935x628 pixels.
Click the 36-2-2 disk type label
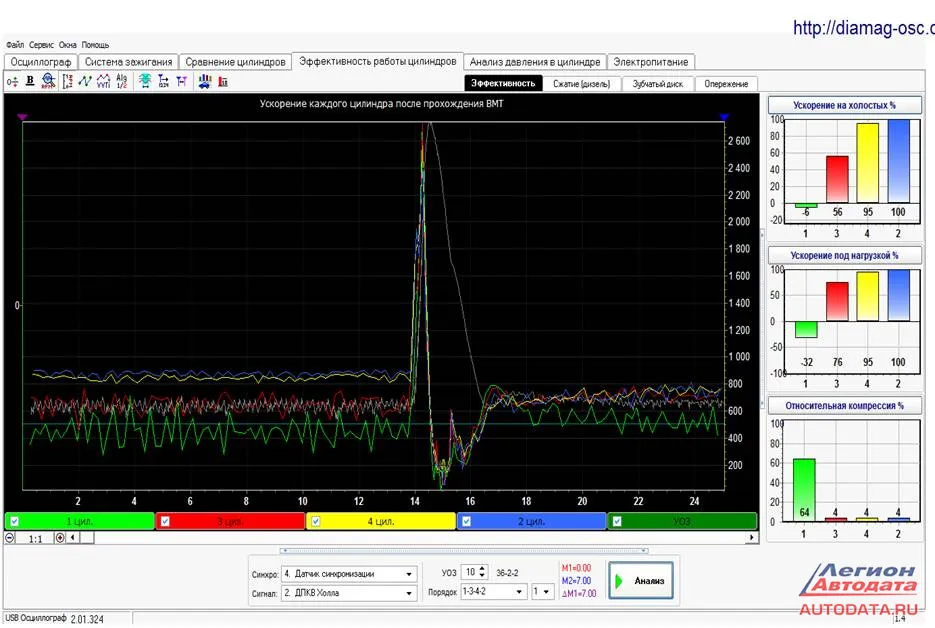click(x=507, y=573)
